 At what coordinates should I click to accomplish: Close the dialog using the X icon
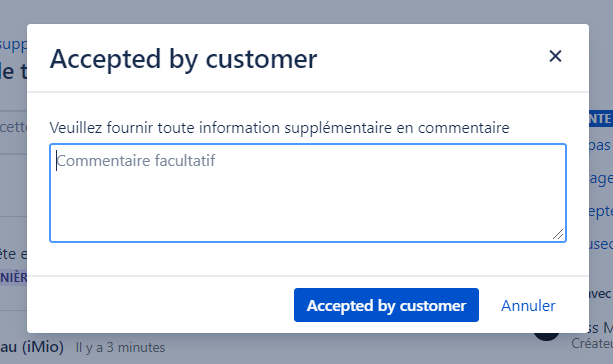pos(555,56)
